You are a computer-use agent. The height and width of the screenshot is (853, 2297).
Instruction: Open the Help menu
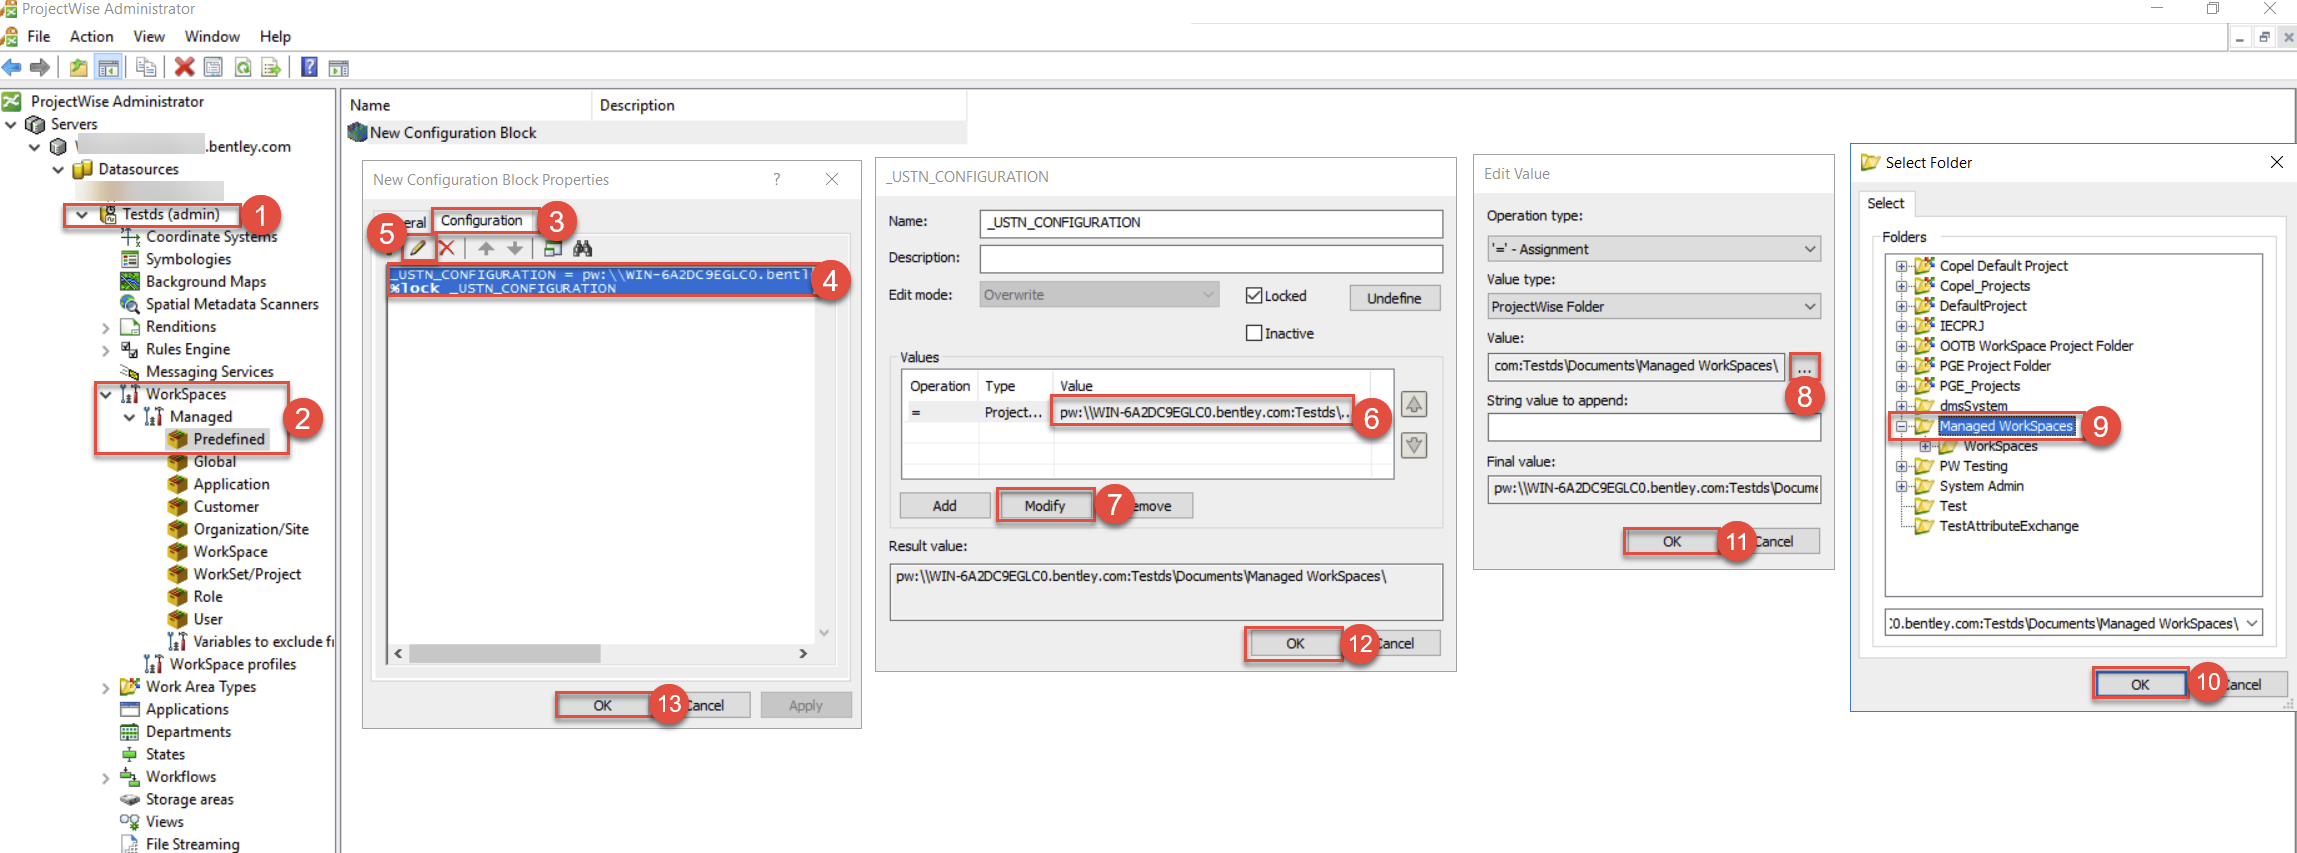(x=275, y=36)
